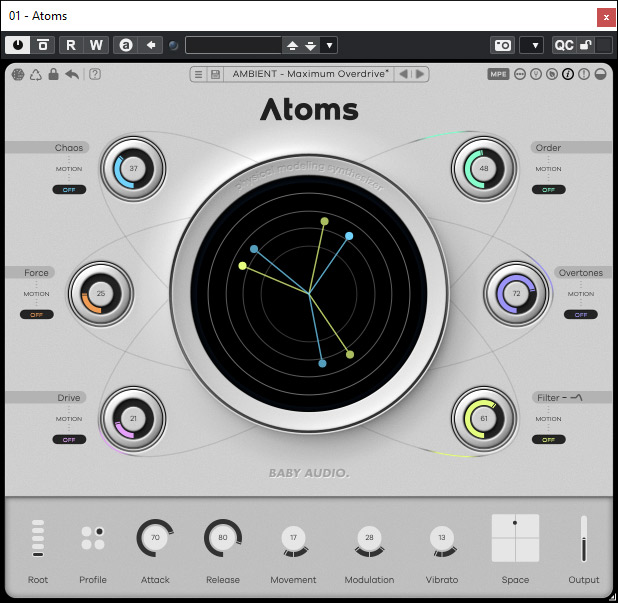Viewport: 618px width, 603px height.
Task: Open the preset browser list menu
Action: pyautogui.click(x=198, y=74)
